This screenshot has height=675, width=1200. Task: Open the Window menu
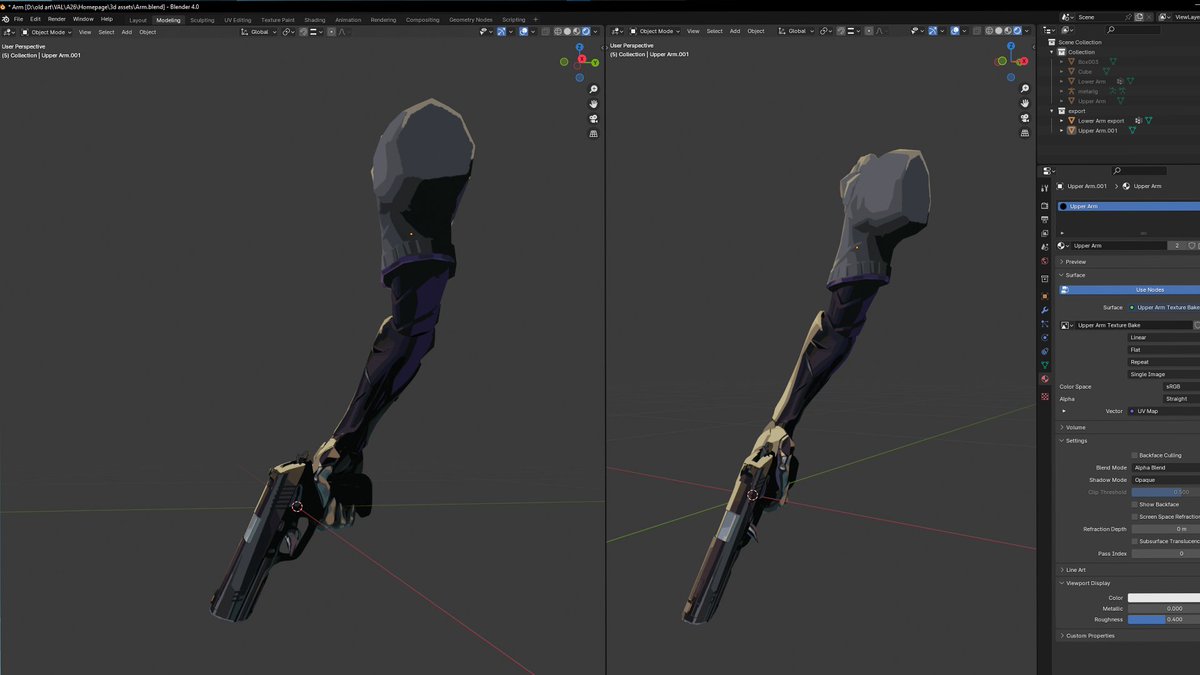tap(83, 19)
